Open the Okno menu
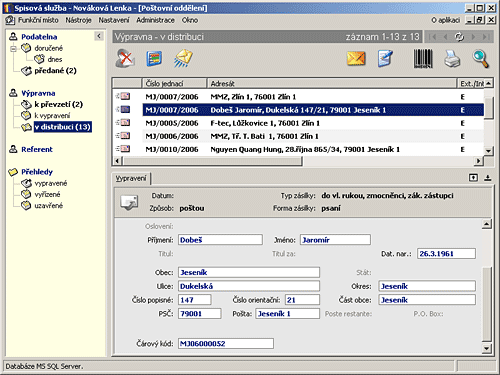Screen dimensions: 500x375 click(190, 20)
